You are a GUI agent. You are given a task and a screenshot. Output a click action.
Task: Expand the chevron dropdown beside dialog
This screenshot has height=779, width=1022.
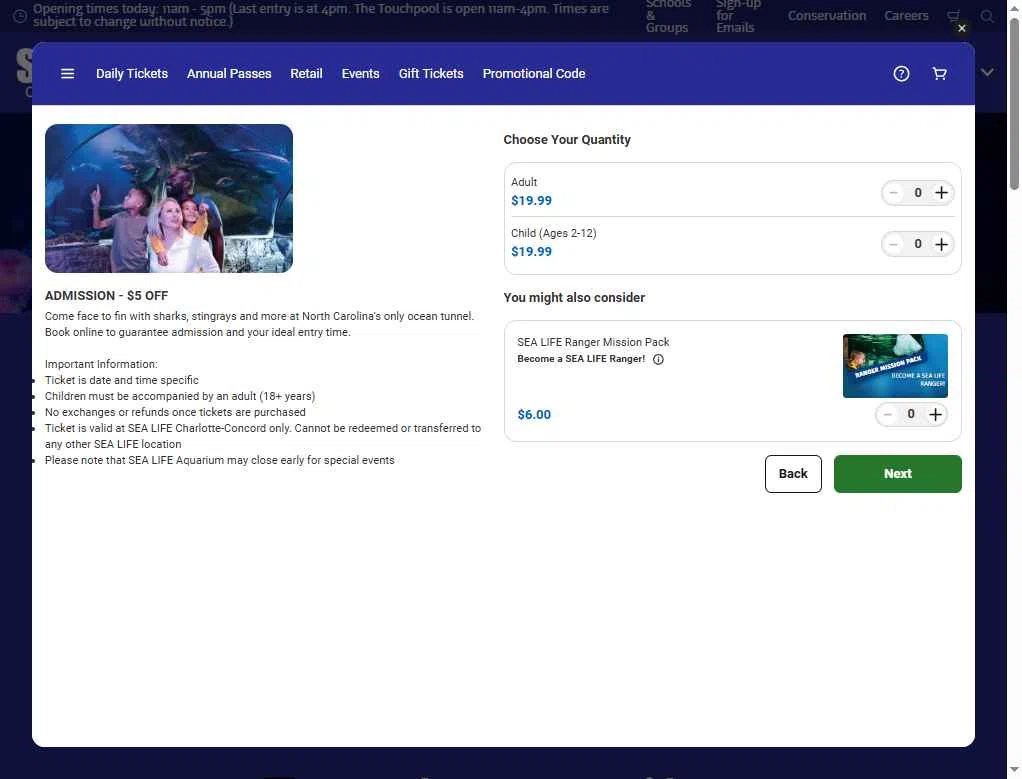(x=987, y=72)
